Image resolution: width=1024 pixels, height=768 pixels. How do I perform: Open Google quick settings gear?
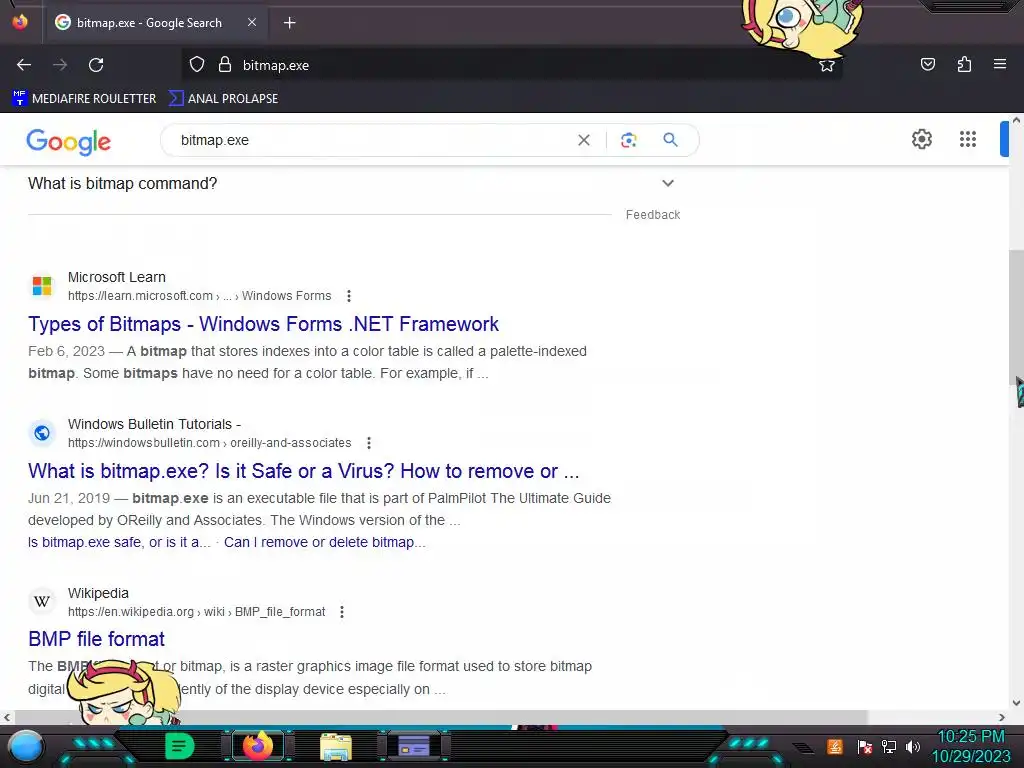921,139
